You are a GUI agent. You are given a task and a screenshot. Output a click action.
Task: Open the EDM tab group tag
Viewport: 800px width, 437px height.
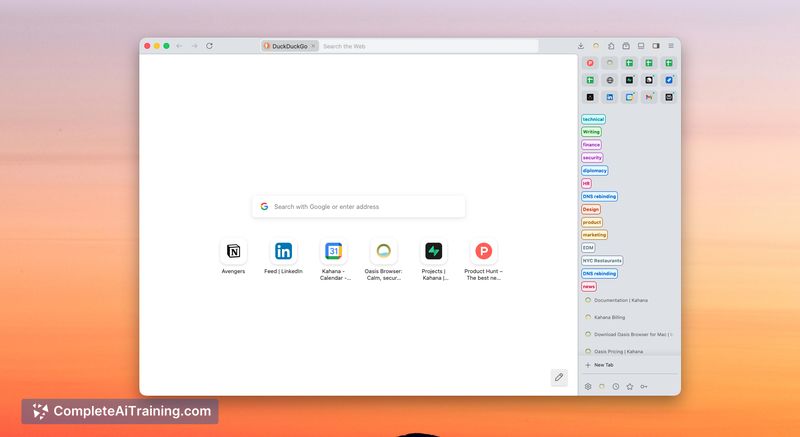pos(588,248)
